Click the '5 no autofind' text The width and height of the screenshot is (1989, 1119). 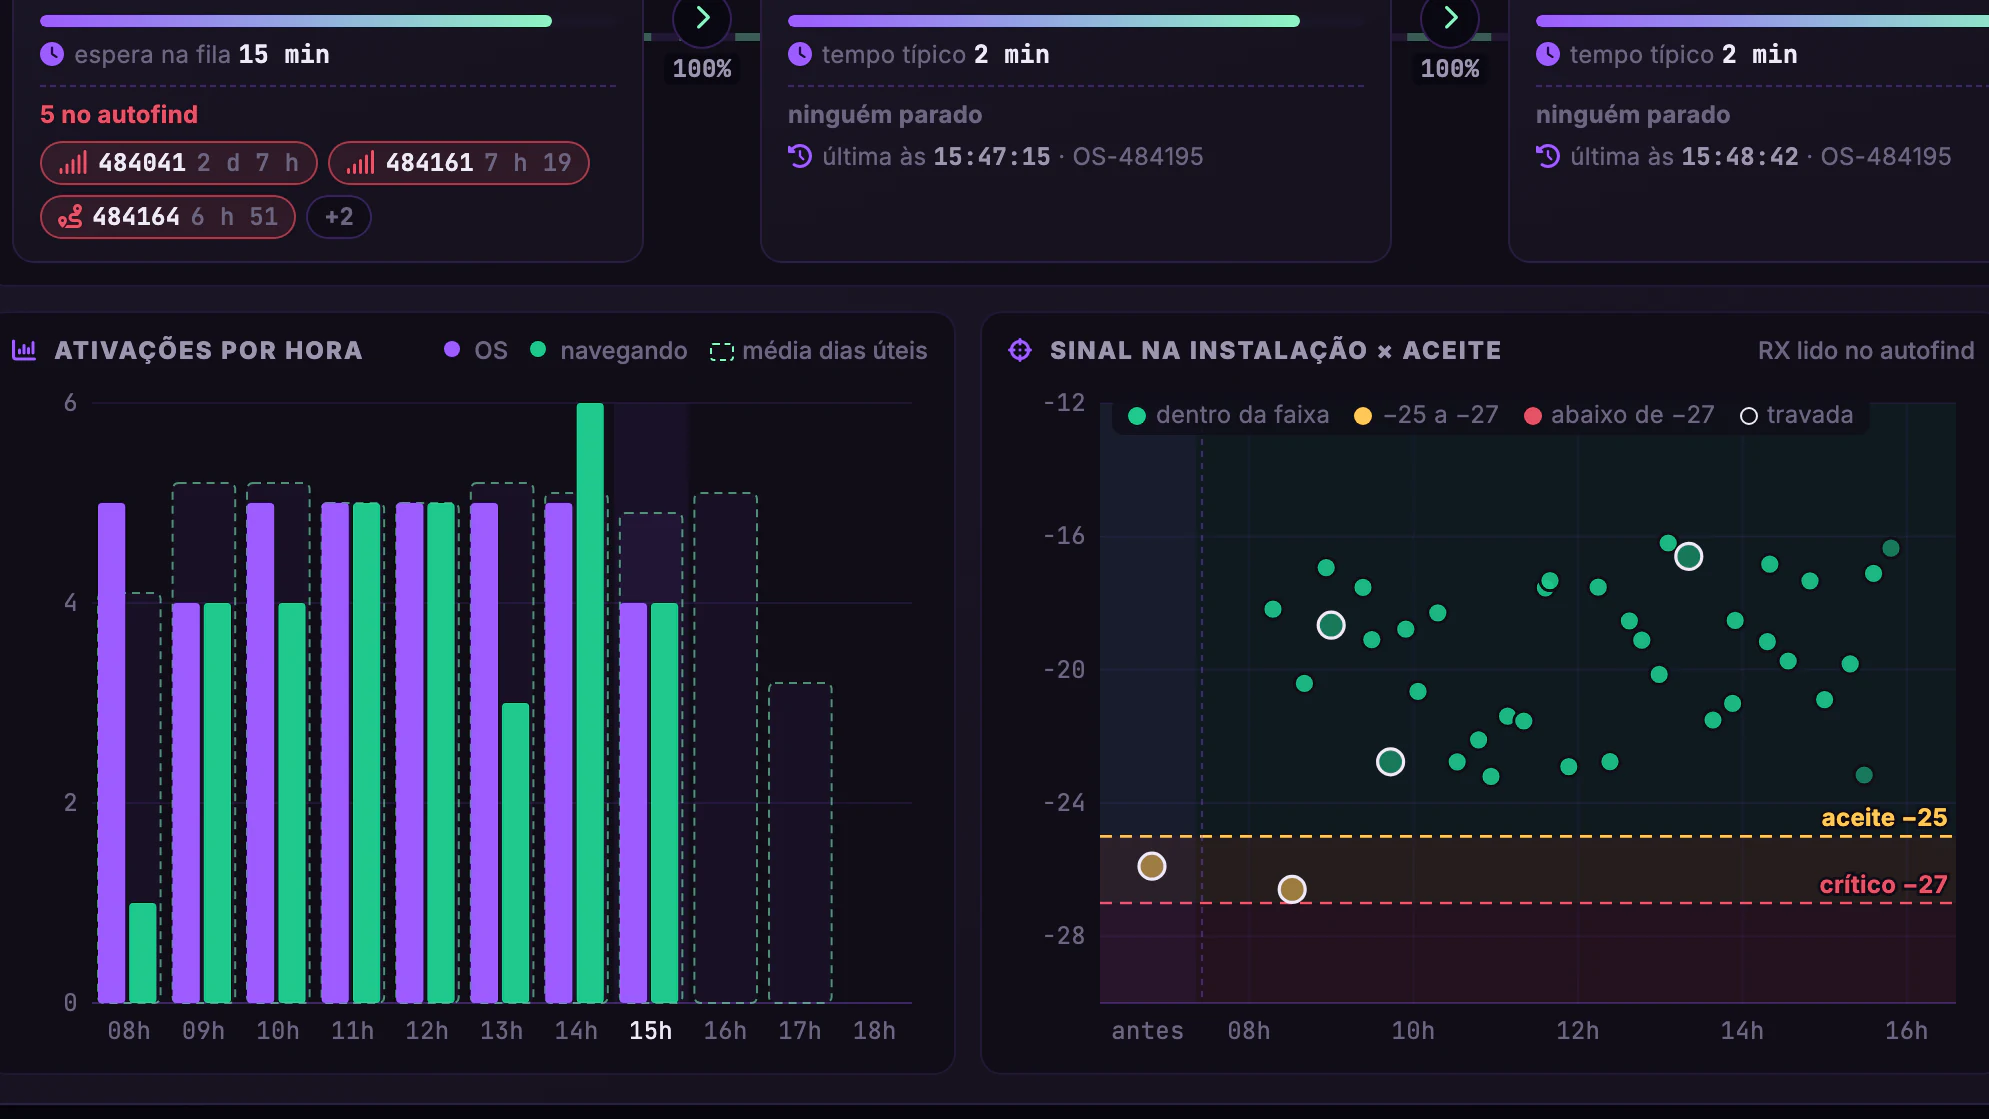click(x=119, y=115)
